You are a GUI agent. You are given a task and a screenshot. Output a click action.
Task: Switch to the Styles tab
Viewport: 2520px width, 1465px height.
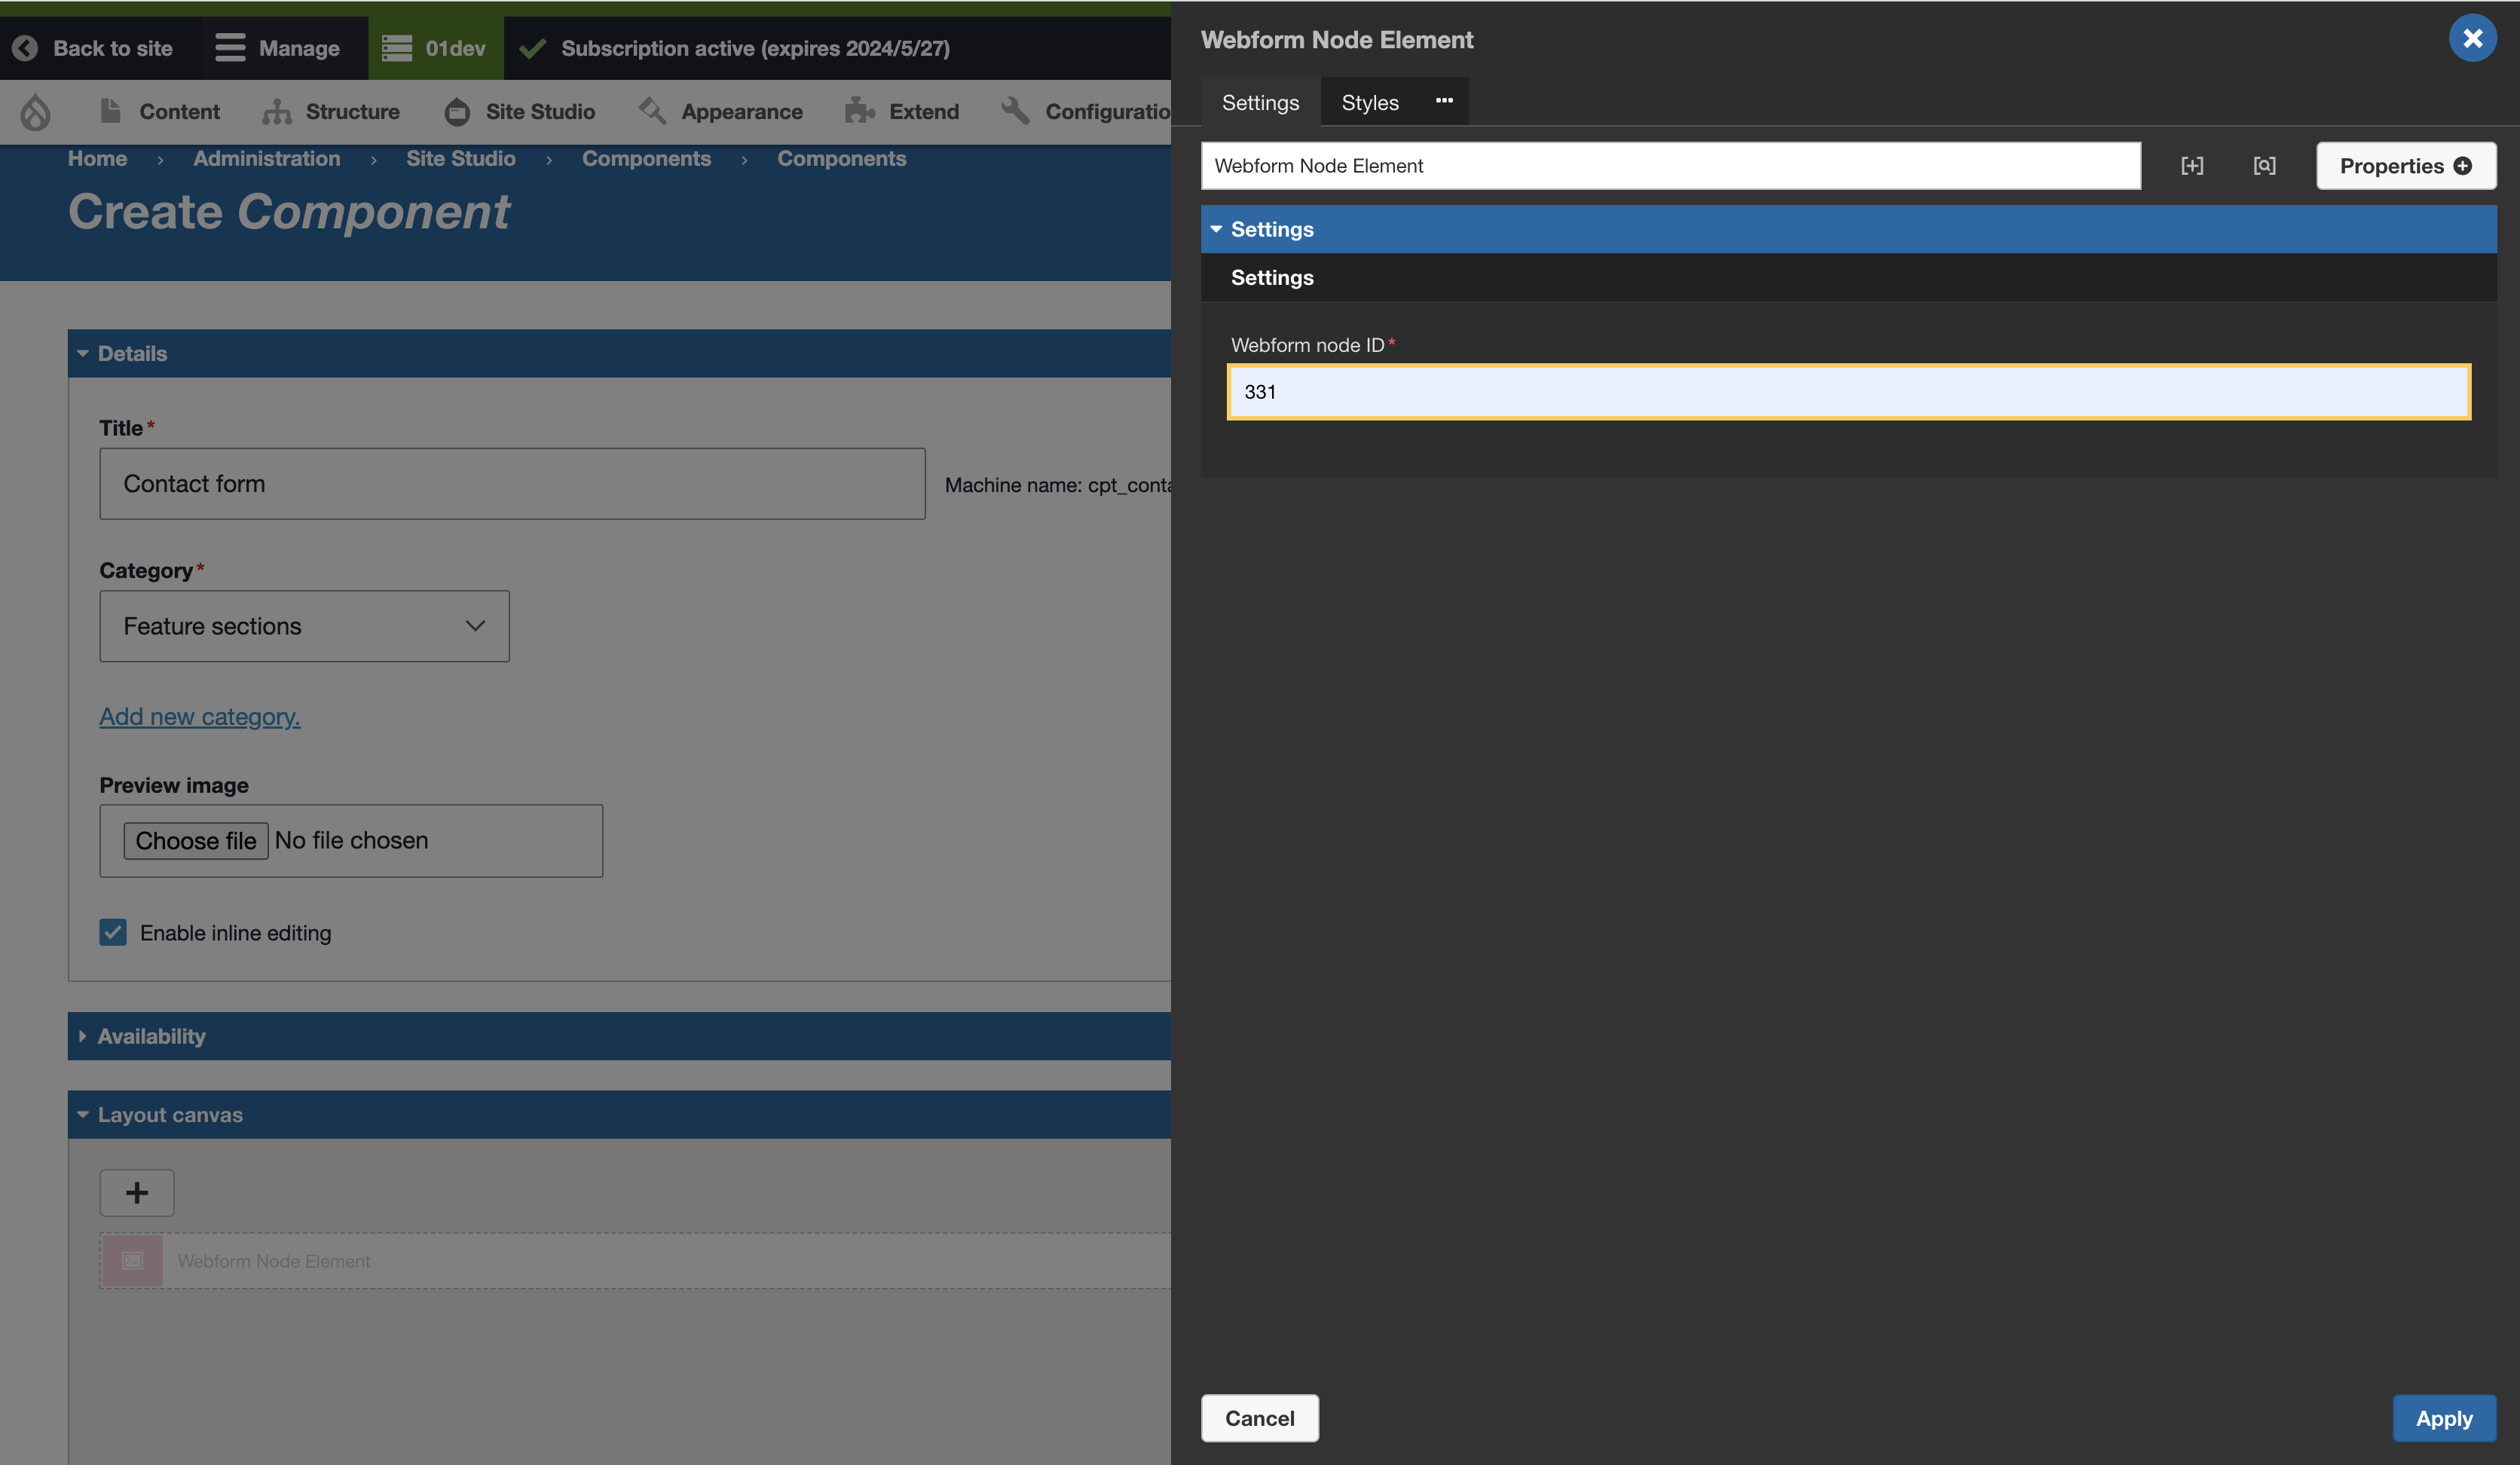tap(1369, 102)
